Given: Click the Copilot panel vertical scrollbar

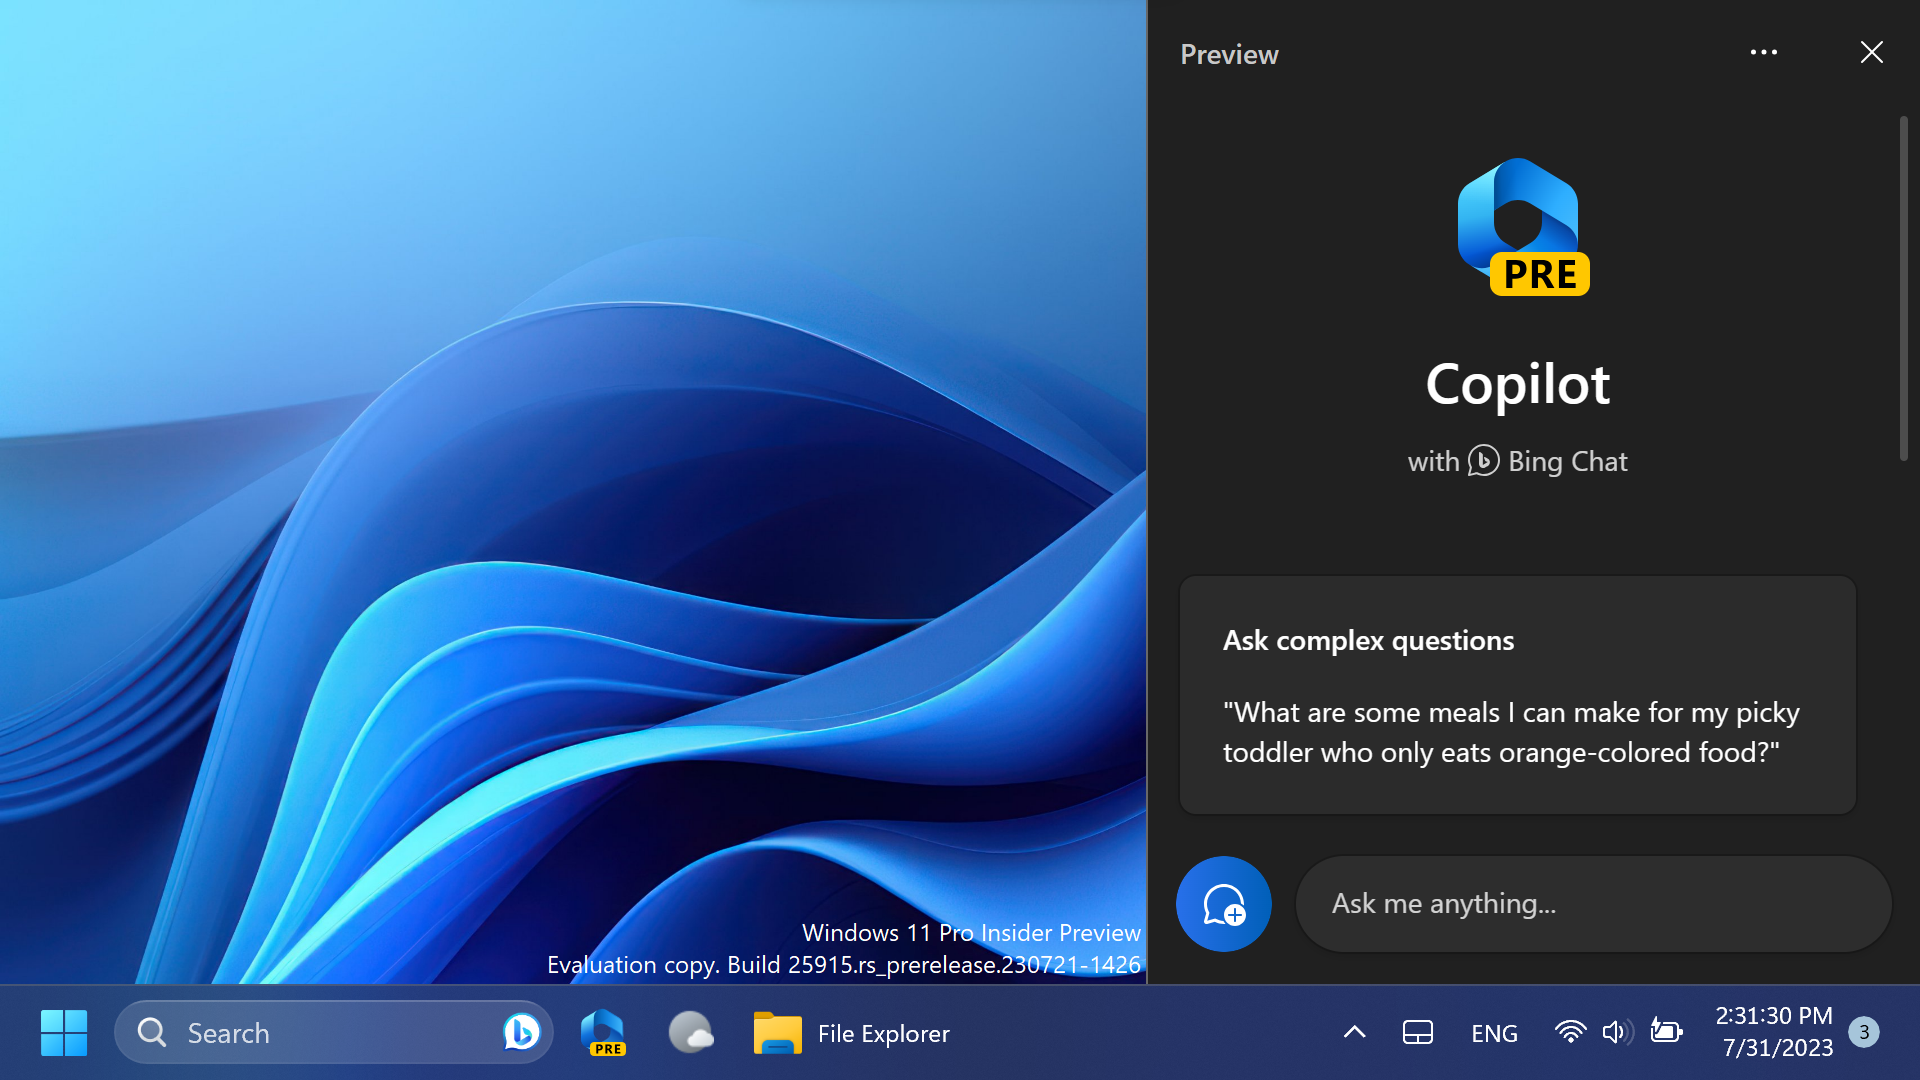Looking at the screenshot, I should point(1904,288).
